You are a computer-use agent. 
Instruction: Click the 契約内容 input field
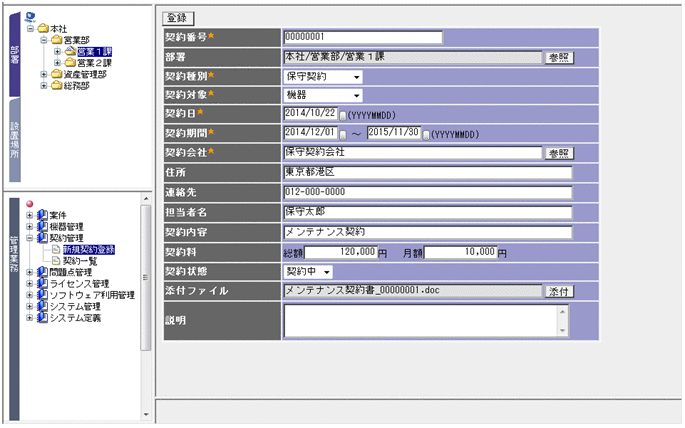click(x=428, y=232)
